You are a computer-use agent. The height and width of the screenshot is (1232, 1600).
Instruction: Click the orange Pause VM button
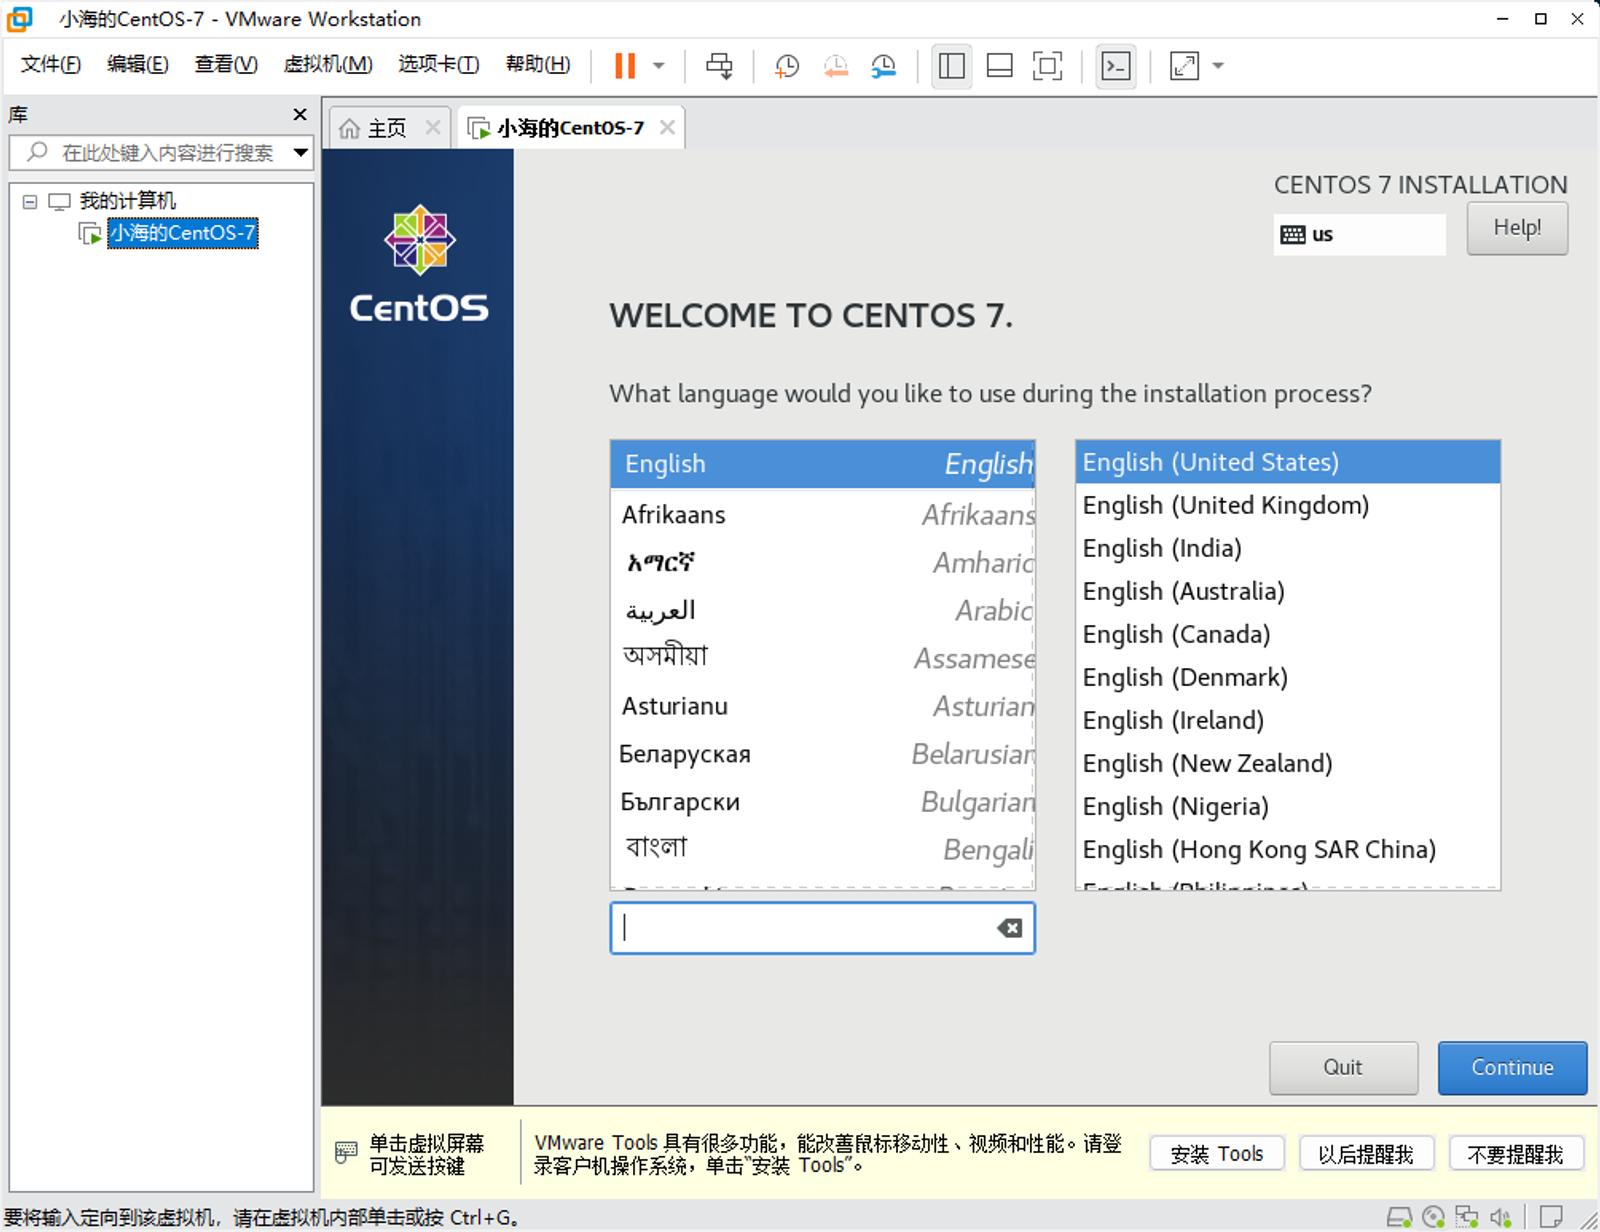625,66
